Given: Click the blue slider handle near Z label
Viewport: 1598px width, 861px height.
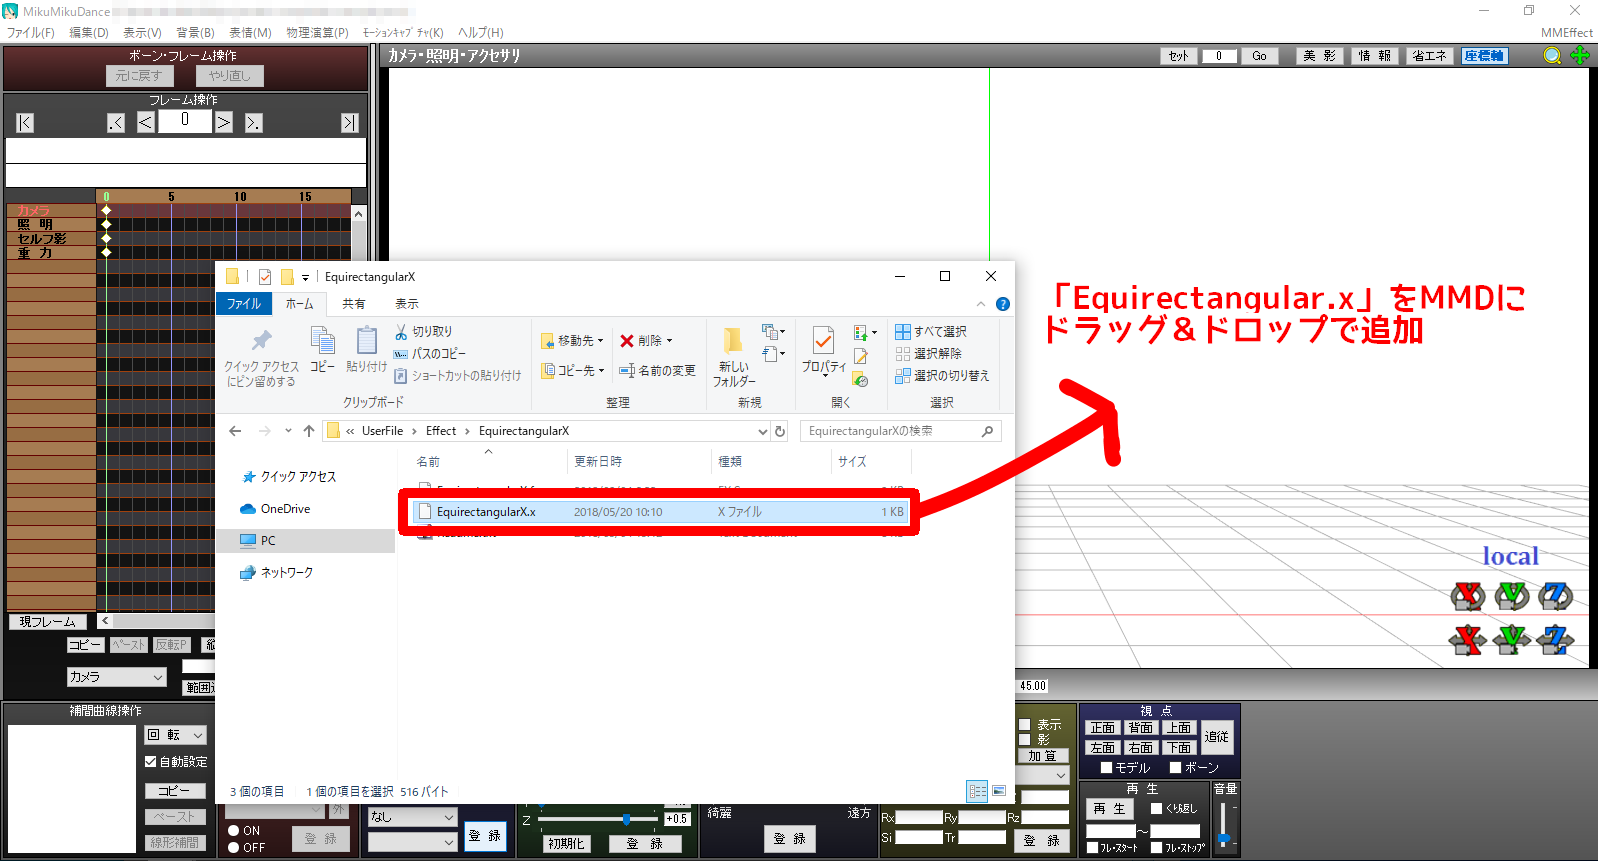Looking at the screenshot, I should click(x=627, y=819).
